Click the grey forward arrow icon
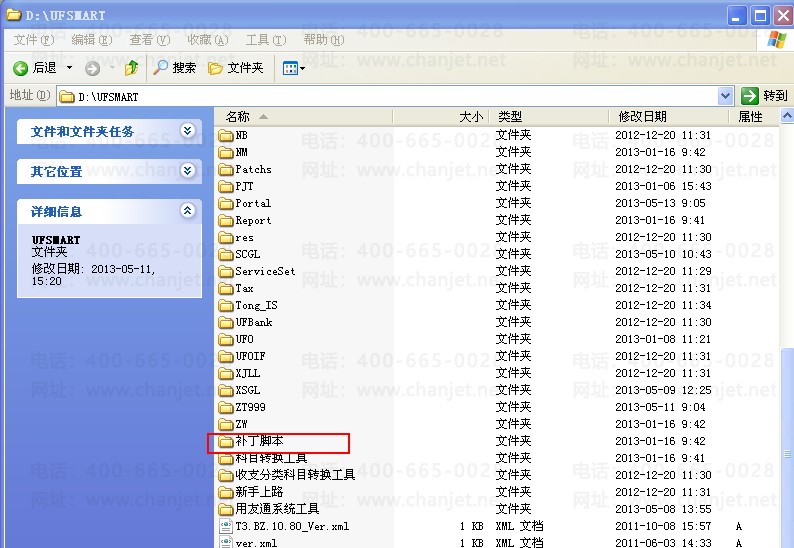794x548 pixels. click(x=92, y=68)
